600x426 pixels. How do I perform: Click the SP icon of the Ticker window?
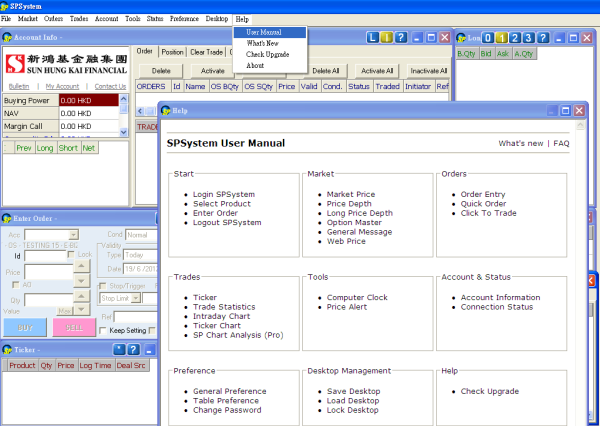coord(7,350)
